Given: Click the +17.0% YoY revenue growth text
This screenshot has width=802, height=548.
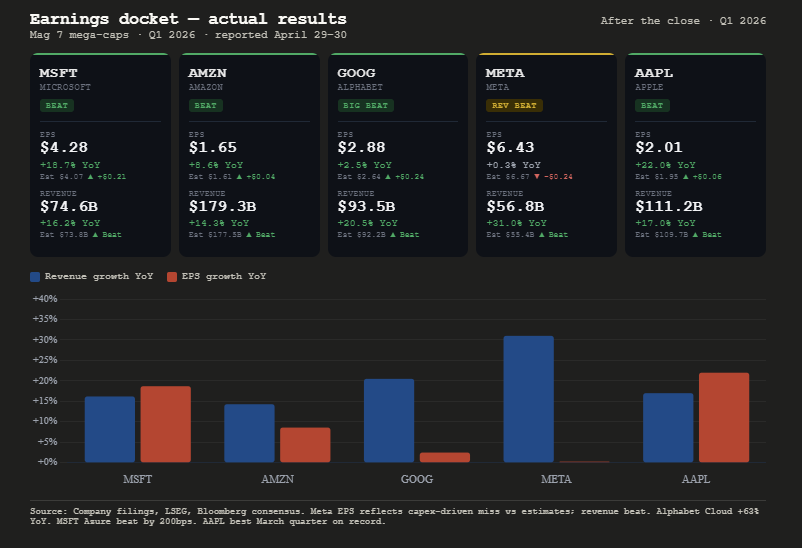Looking at the screenshot, I should coord(665,223).
